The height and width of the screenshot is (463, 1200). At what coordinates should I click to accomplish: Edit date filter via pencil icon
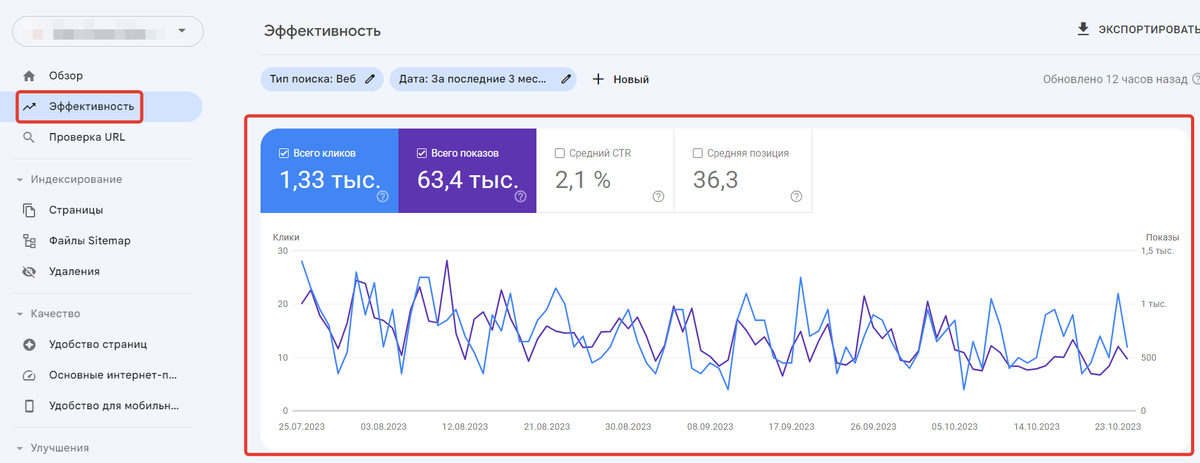click(x=566, y=79)
